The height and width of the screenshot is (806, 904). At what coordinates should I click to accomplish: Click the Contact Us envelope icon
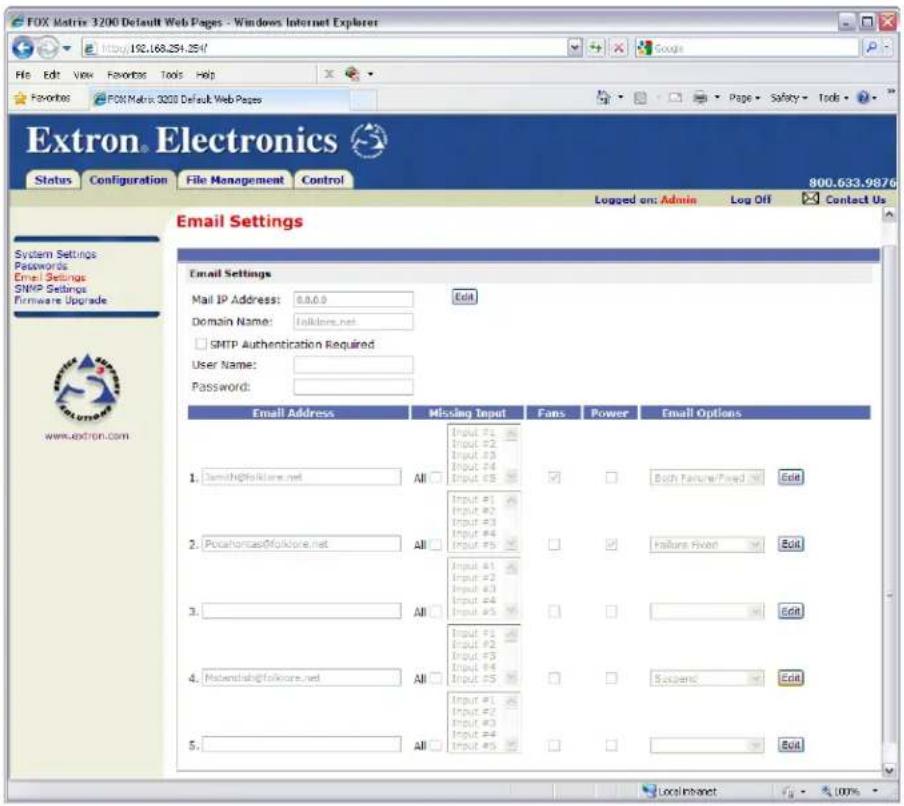810,198
